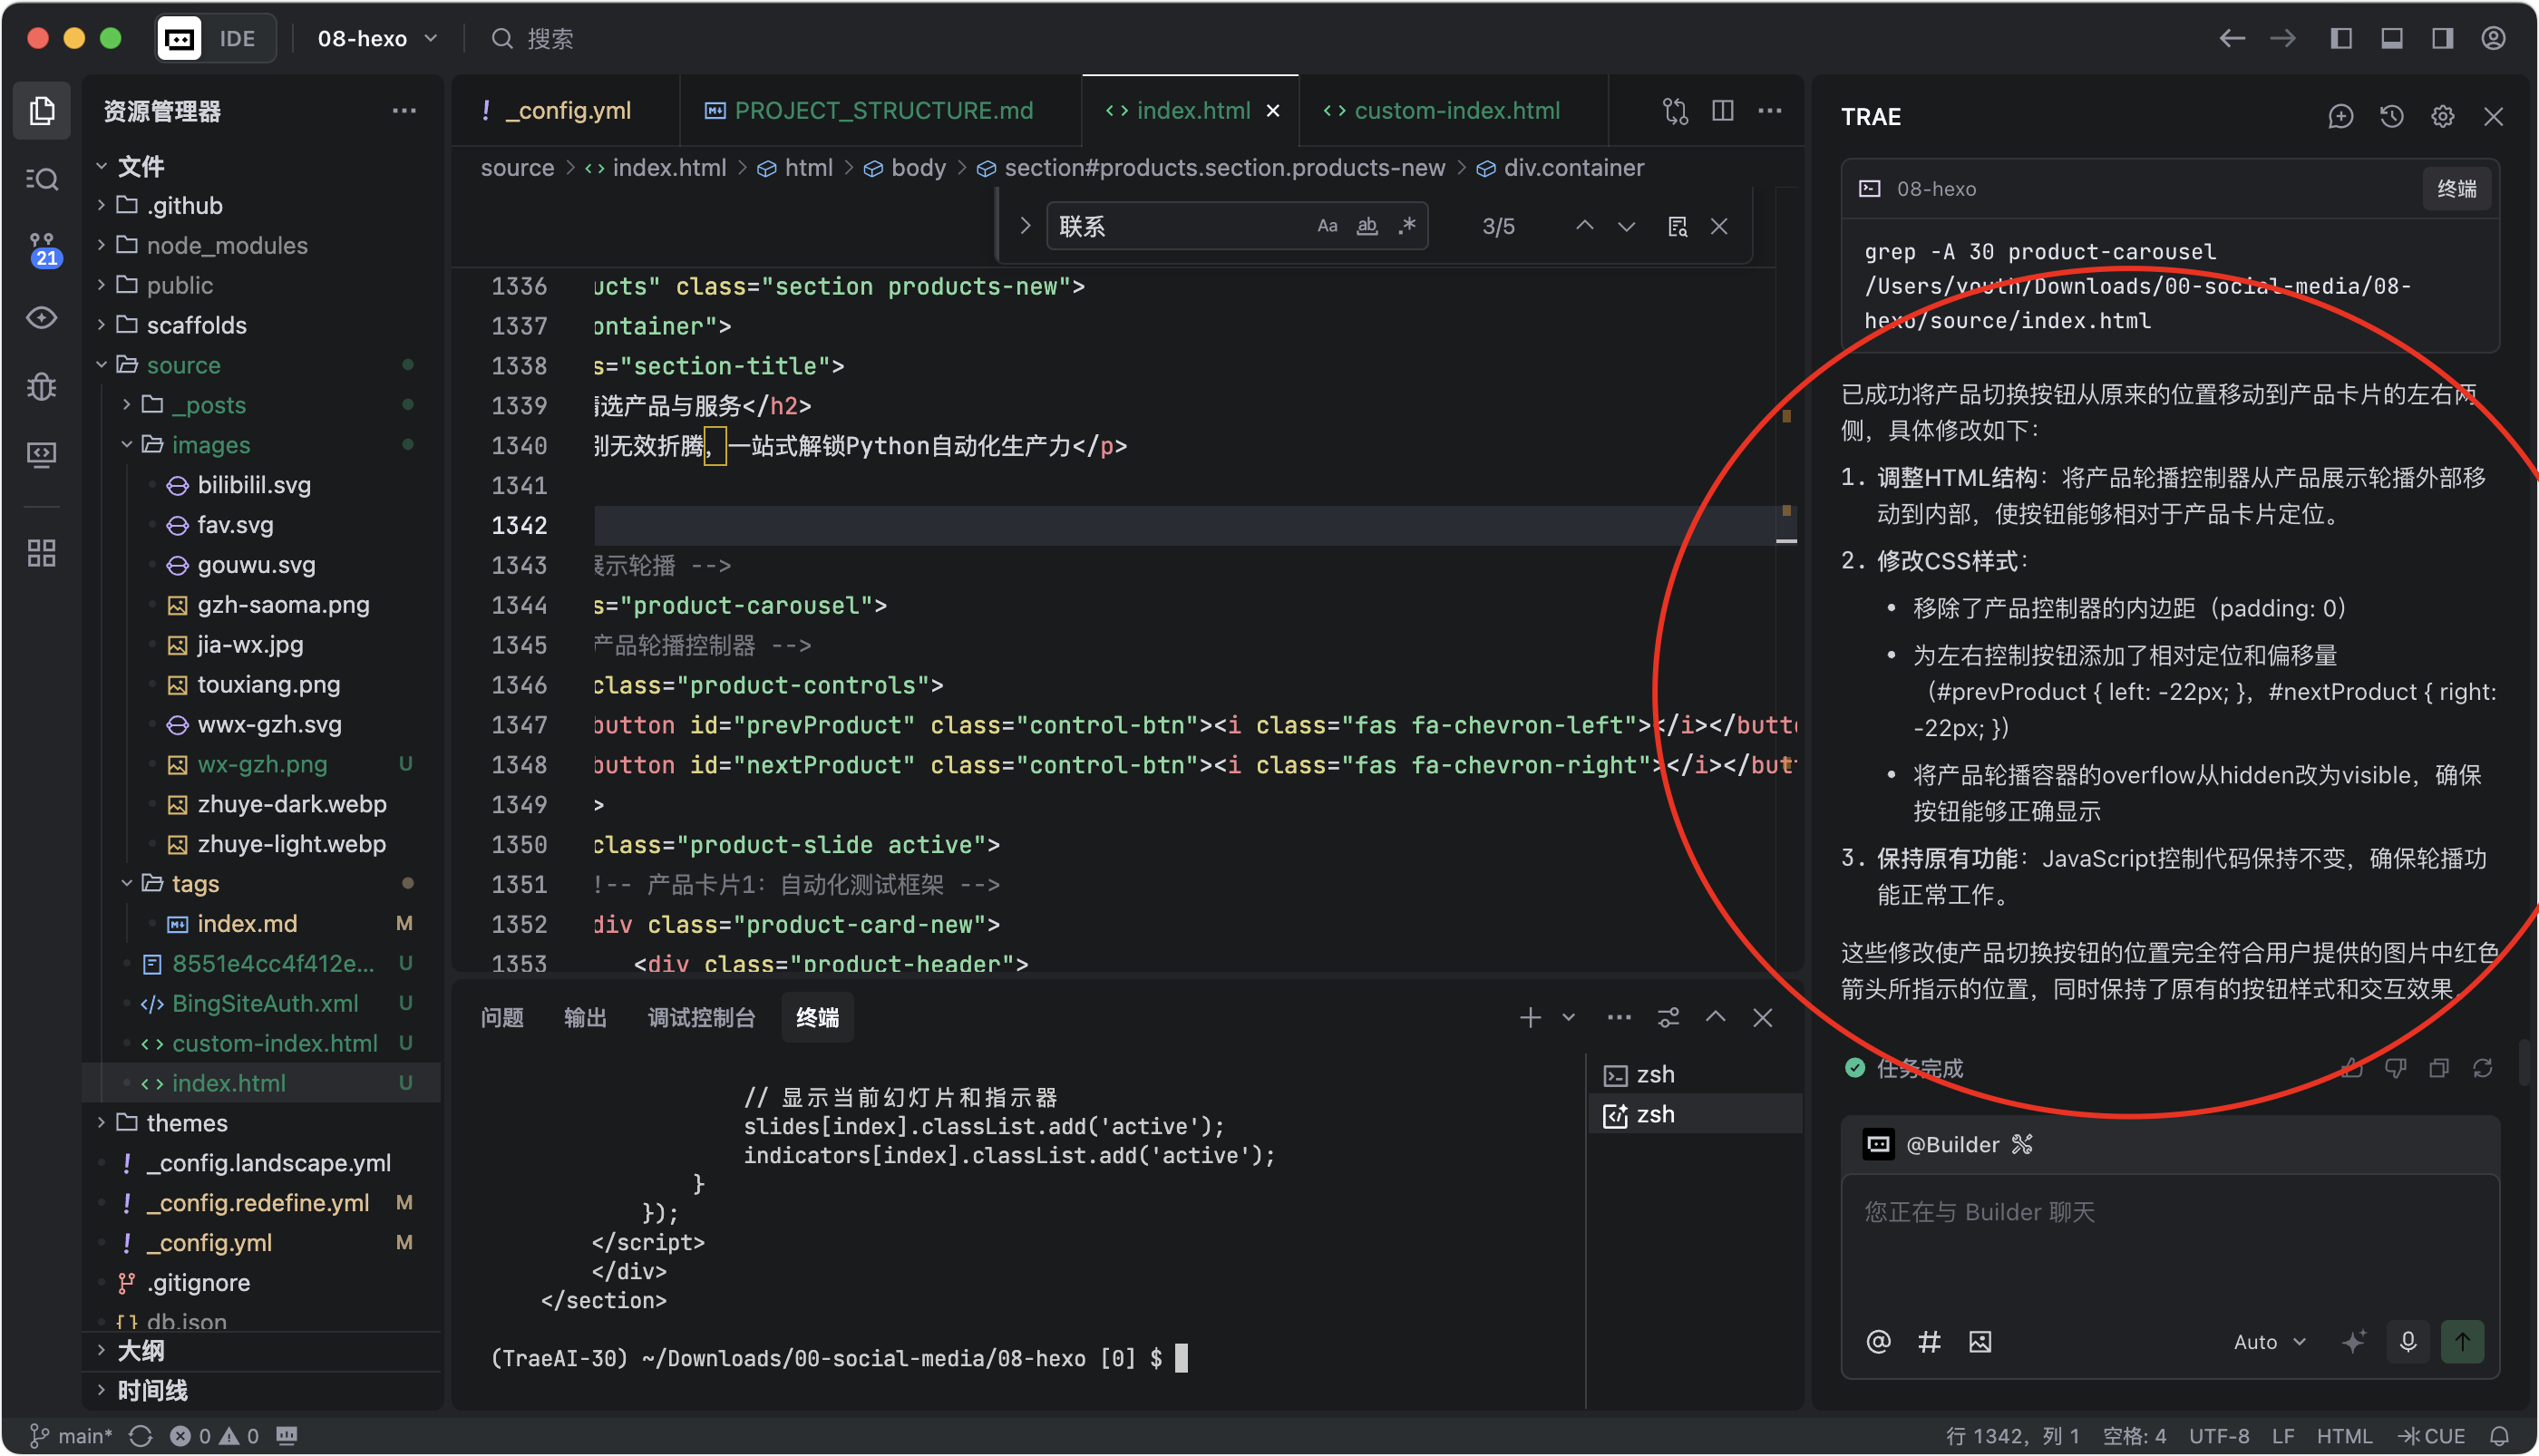Toggle regular expression search option
Image resolution: width=2539 pixels, height=1456 pixels.
[x=1407, y=226]
